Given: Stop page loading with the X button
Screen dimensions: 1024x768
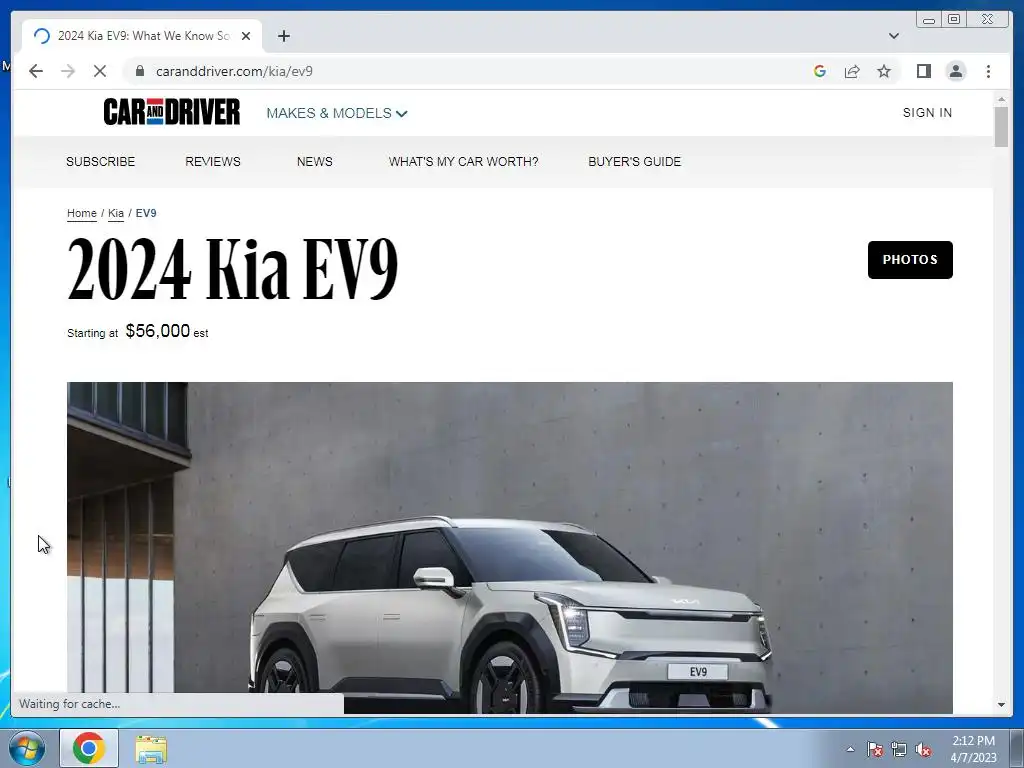Looking at the screenshot, I should point(100,71).
